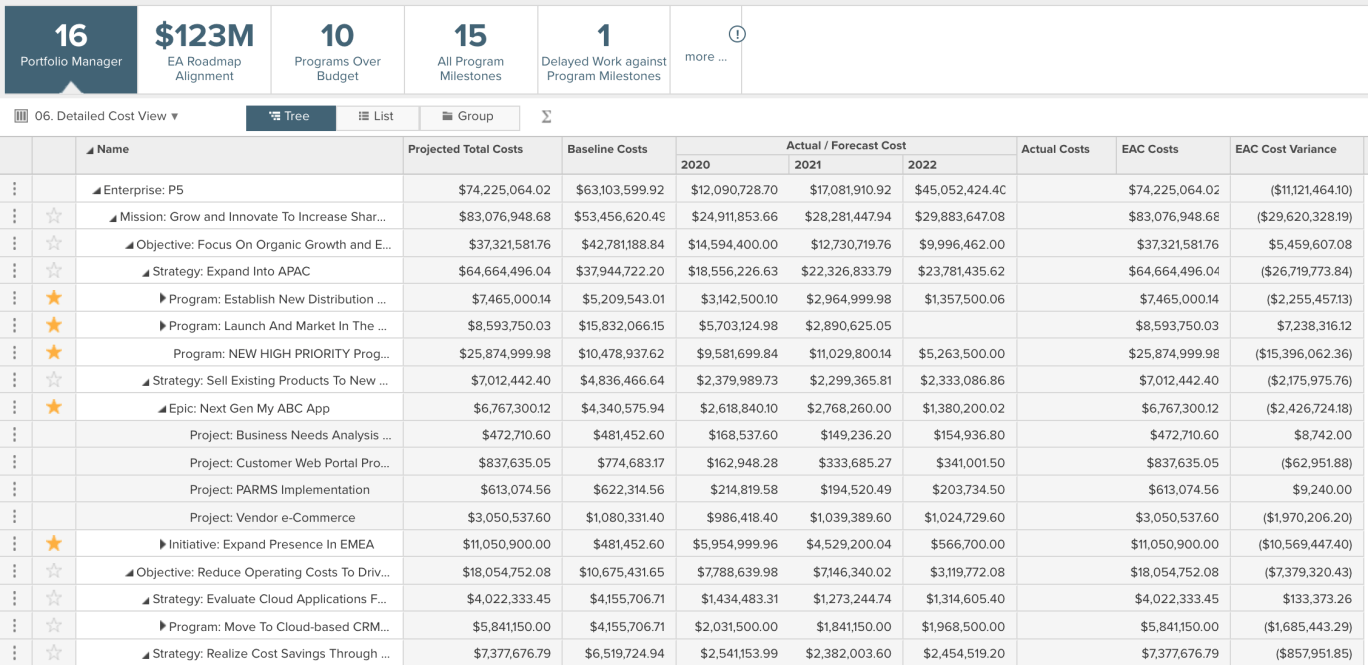This screenshot has height=665, width=1368.
Task: Unstar Program: NEW HIGH PRIORITY
Action: 54,352
